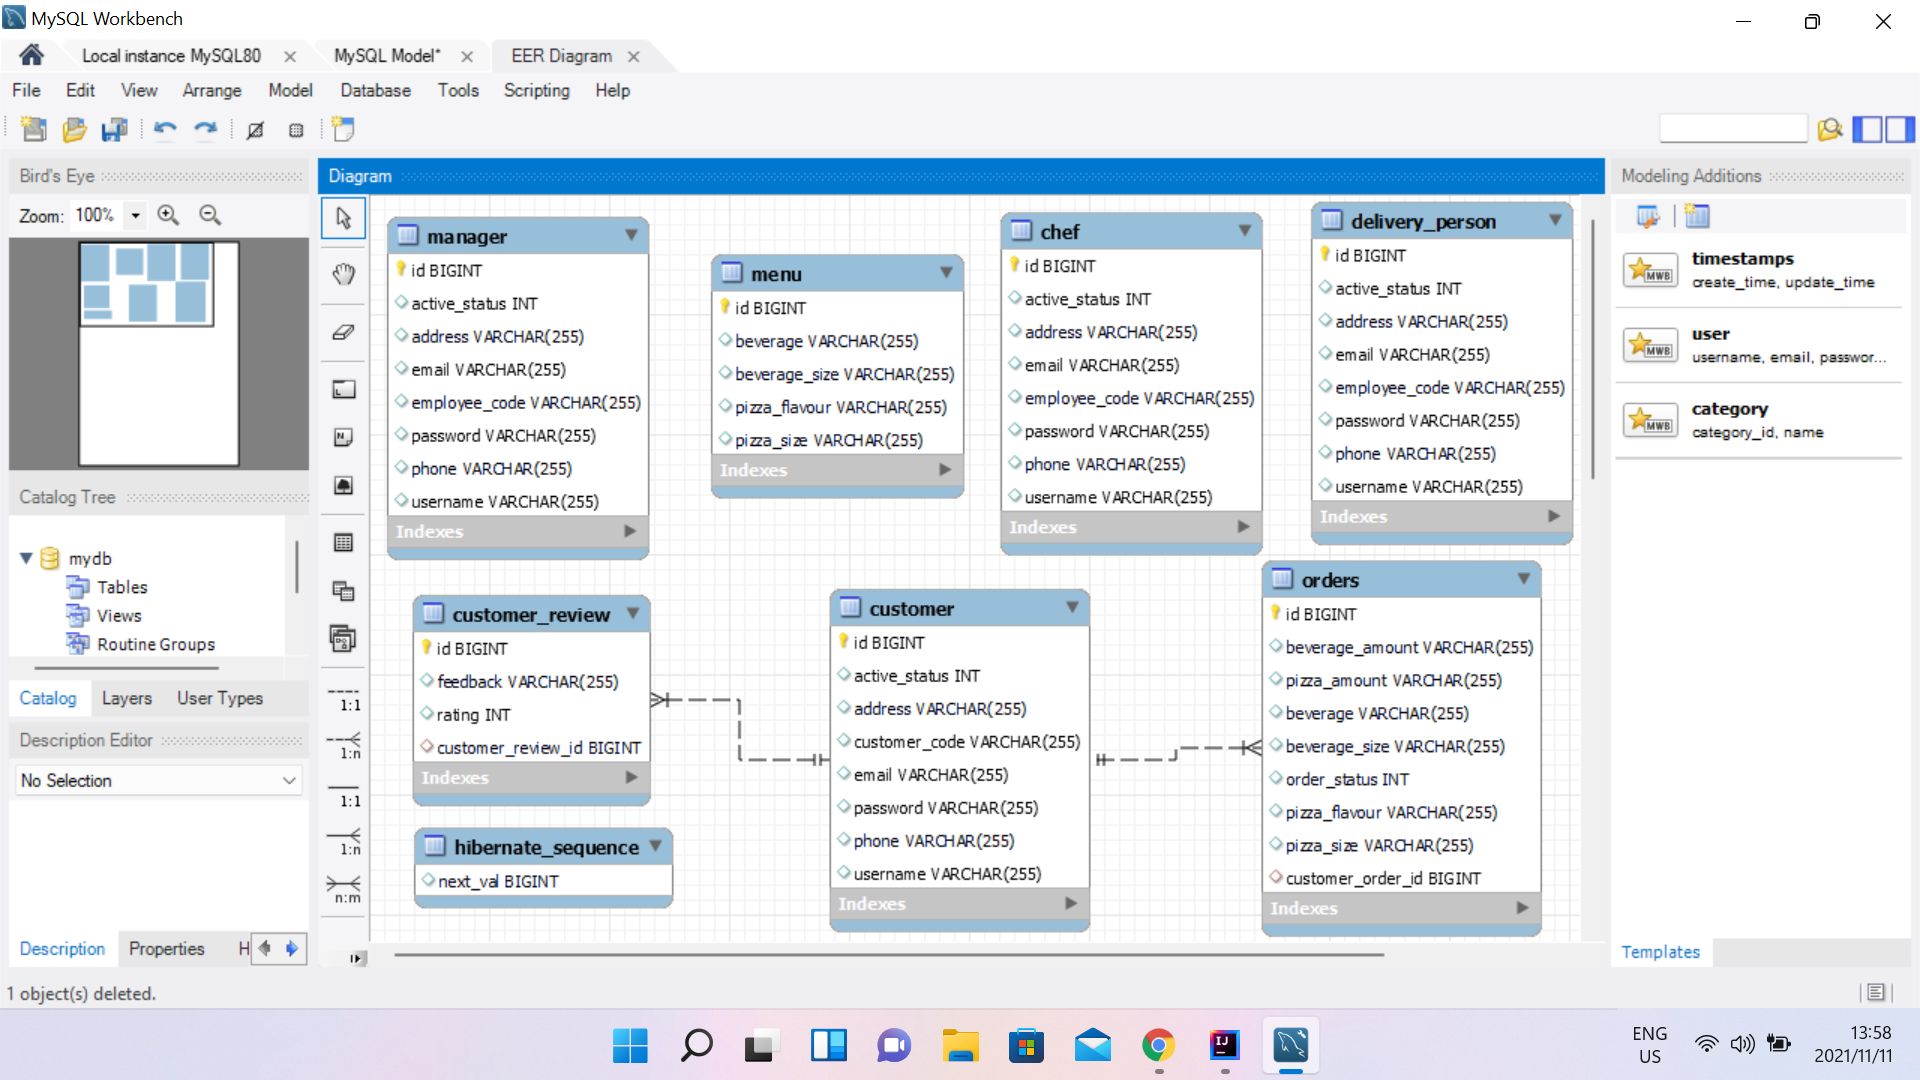Activate the hand pan tool

point(343,274)
